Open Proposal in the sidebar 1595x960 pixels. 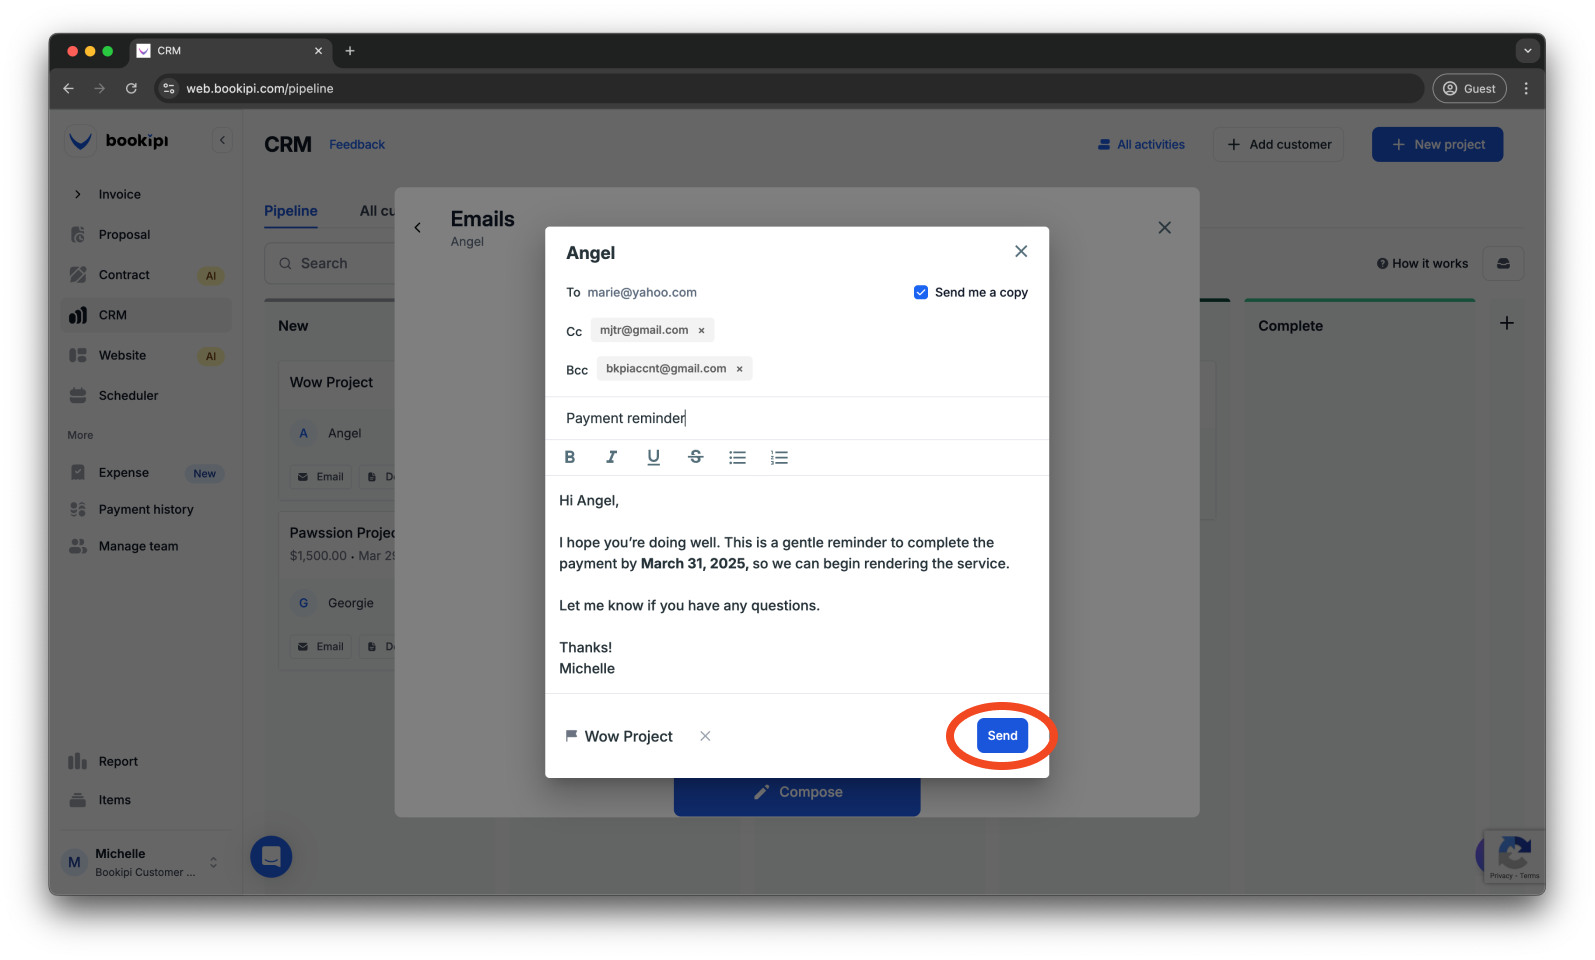pyautogui.click(x=146, y=235)
